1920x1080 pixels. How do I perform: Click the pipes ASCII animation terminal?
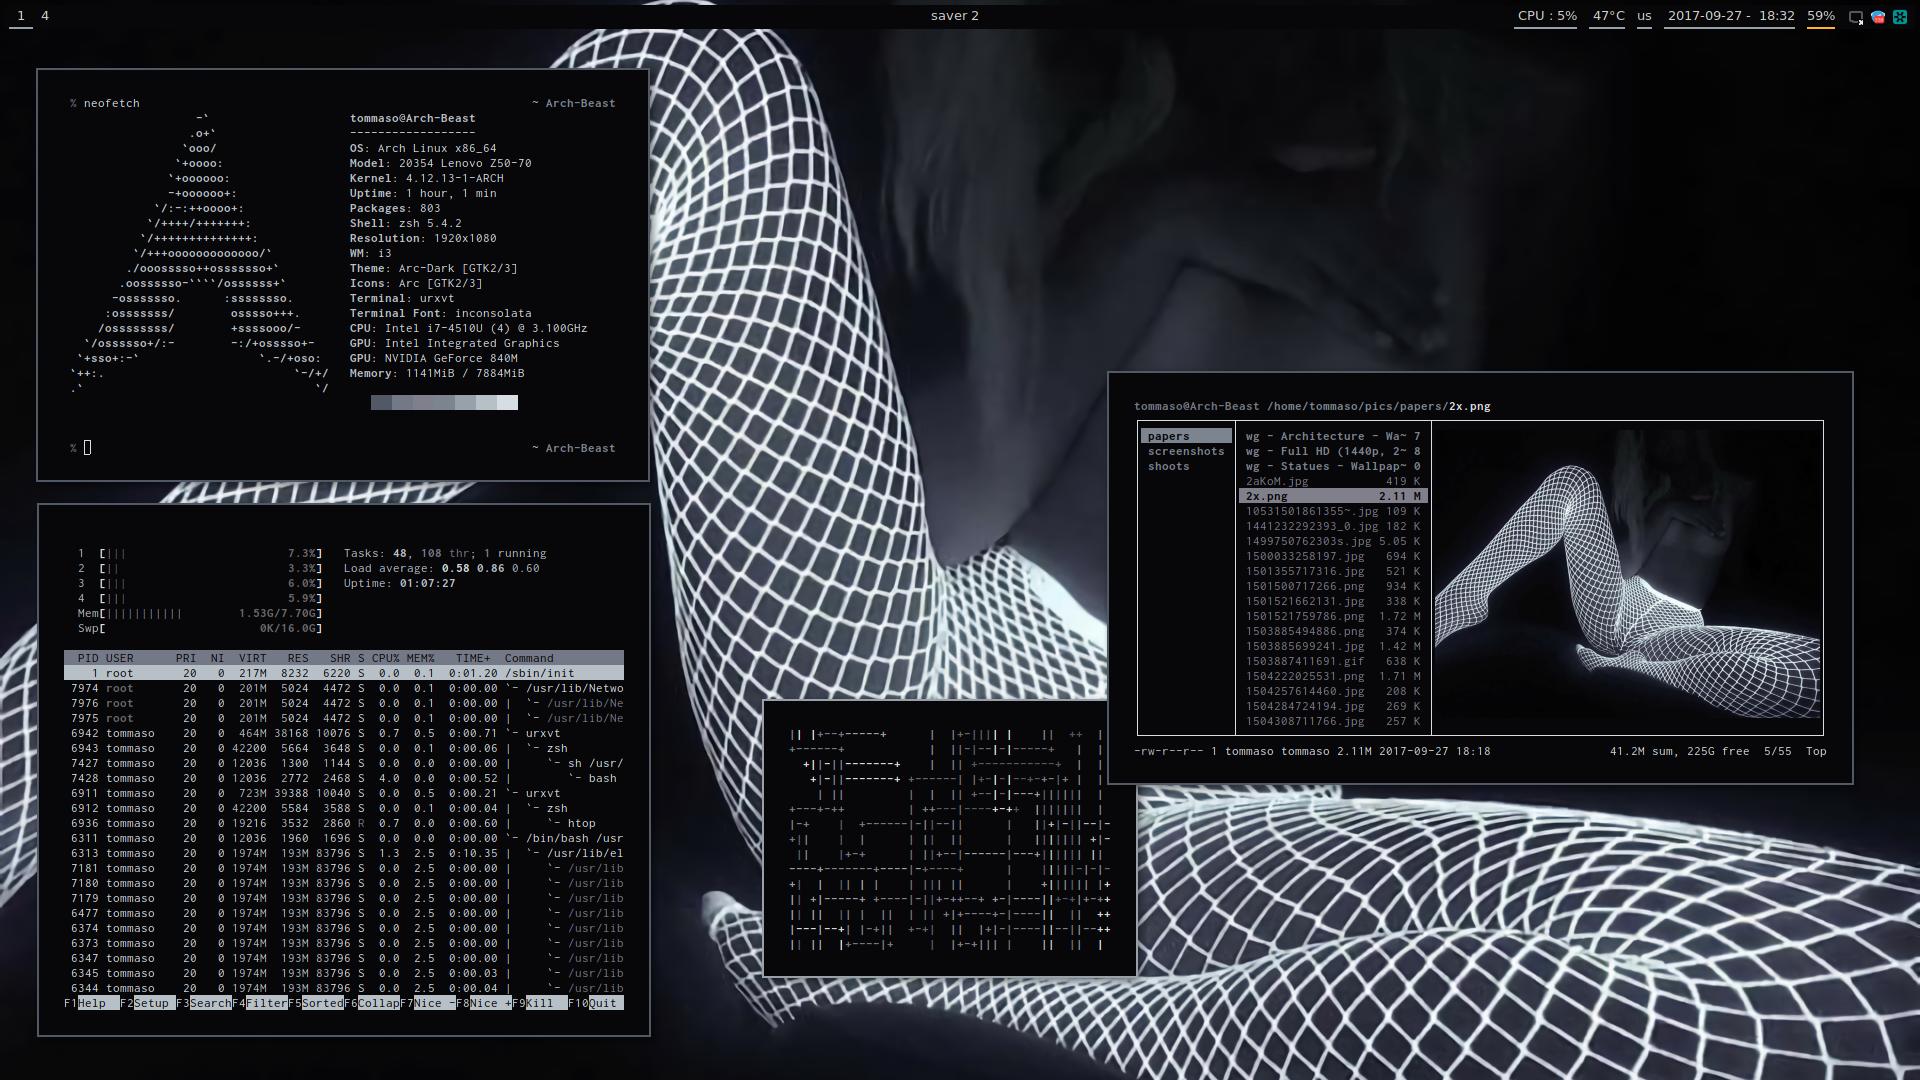949,838
